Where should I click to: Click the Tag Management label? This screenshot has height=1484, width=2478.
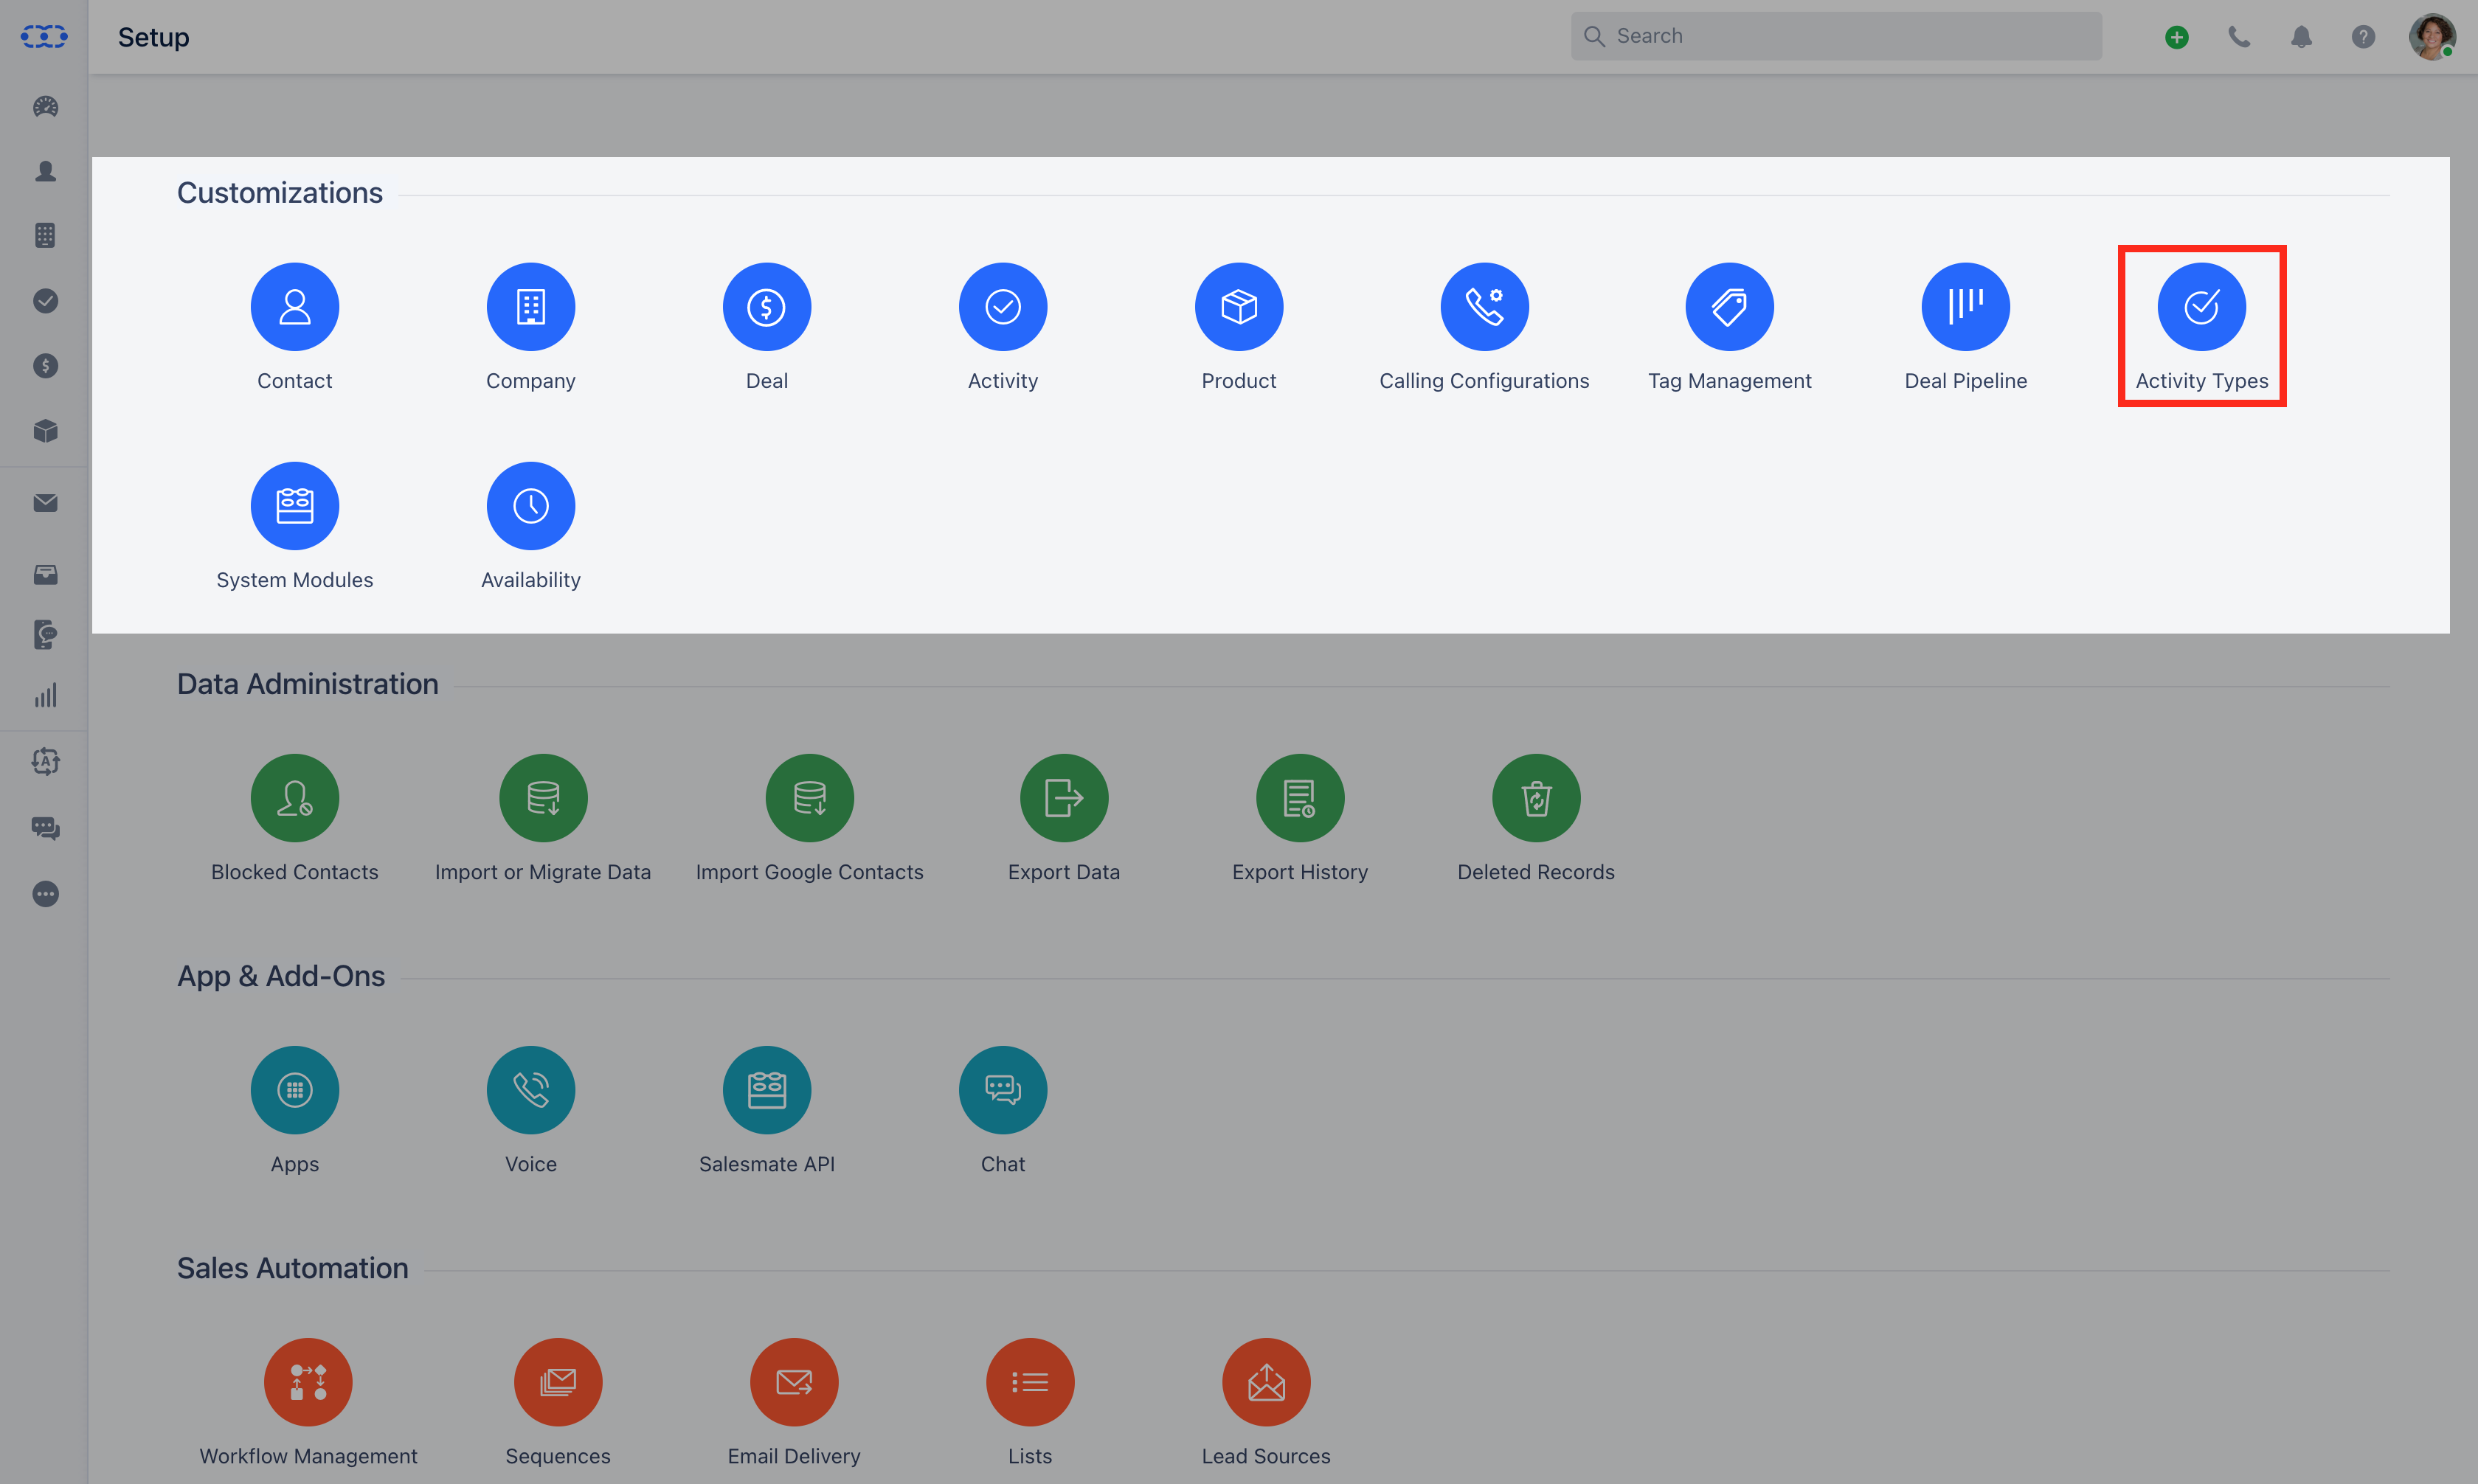tap(1729, 381)
